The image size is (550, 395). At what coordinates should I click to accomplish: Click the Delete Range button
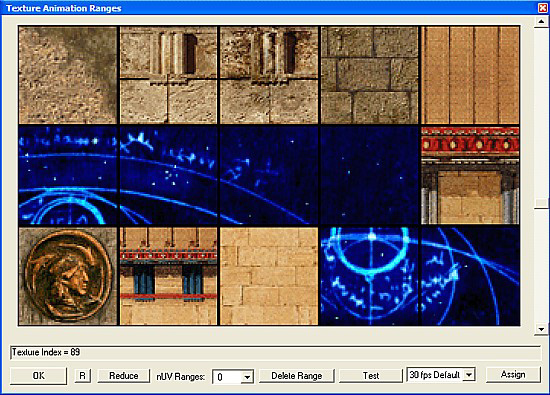[296, 376]
